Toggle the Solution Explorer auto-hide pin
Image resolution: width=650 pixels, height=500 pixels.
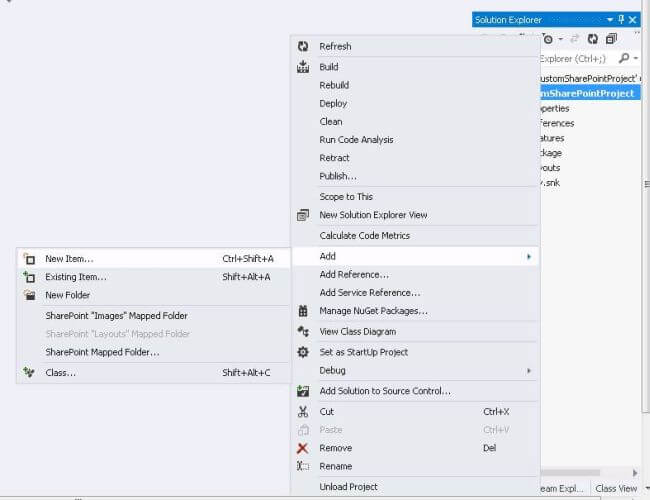tap(621, 19)
